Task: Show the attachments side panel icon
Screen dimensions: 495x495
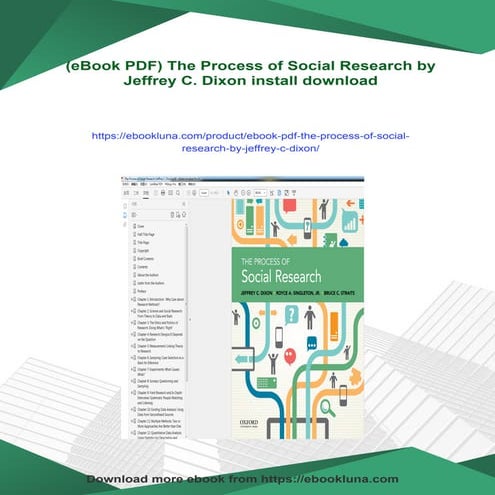Action: (125, 224)
